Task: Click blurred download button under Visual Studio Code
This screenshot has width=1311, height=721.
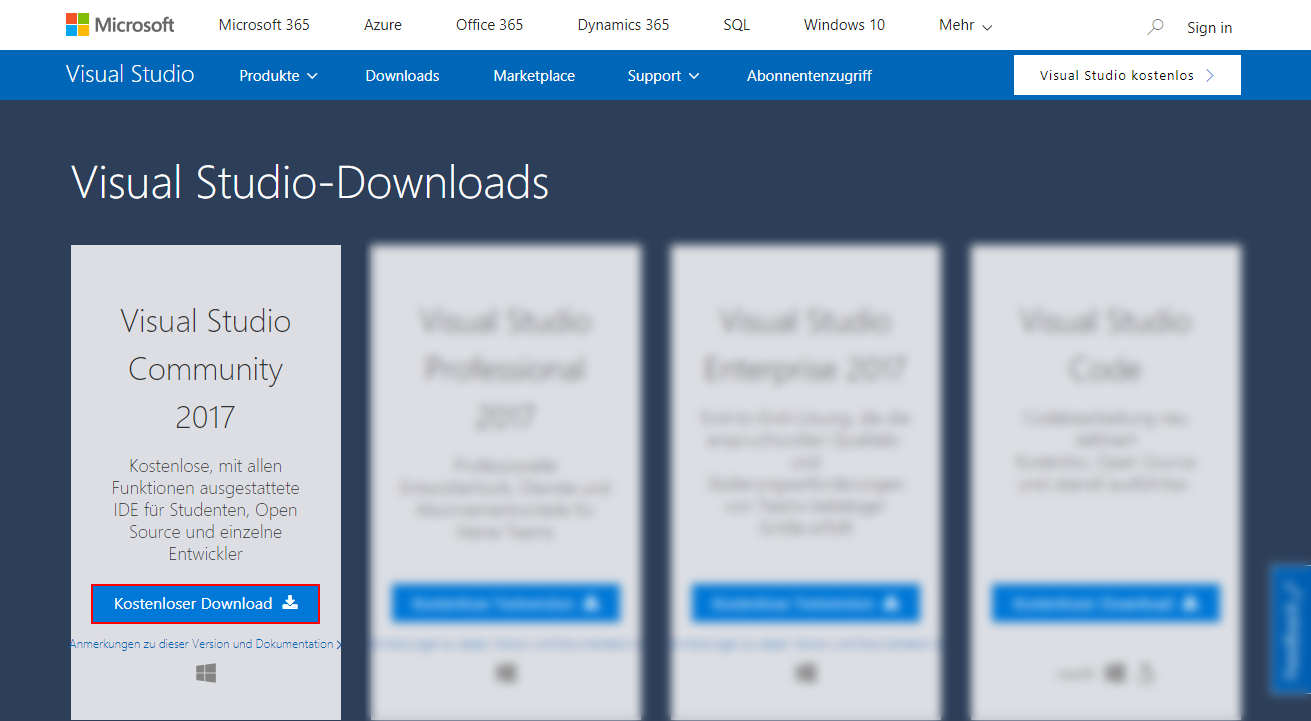Action: coord(1105,603)
